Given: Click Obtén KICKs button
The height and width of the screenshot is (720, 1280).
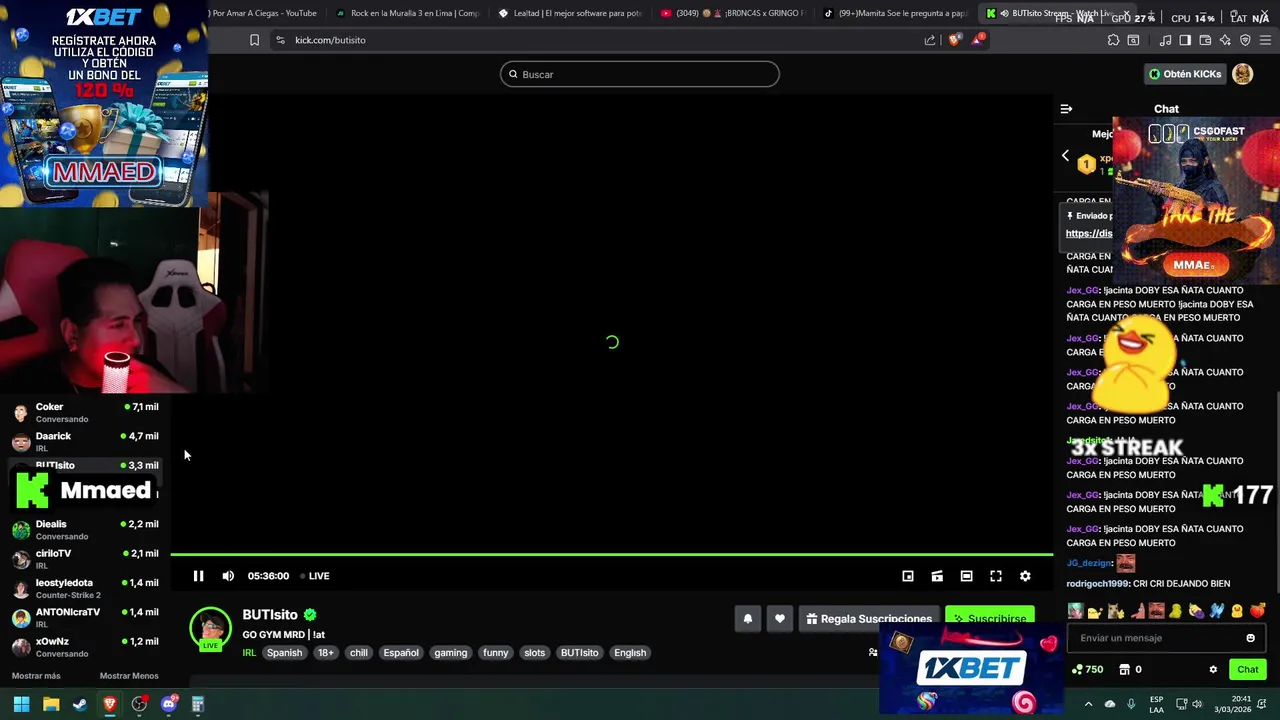Looking at the screenshot, I should pyautogui.click(x=1185, y=74).
